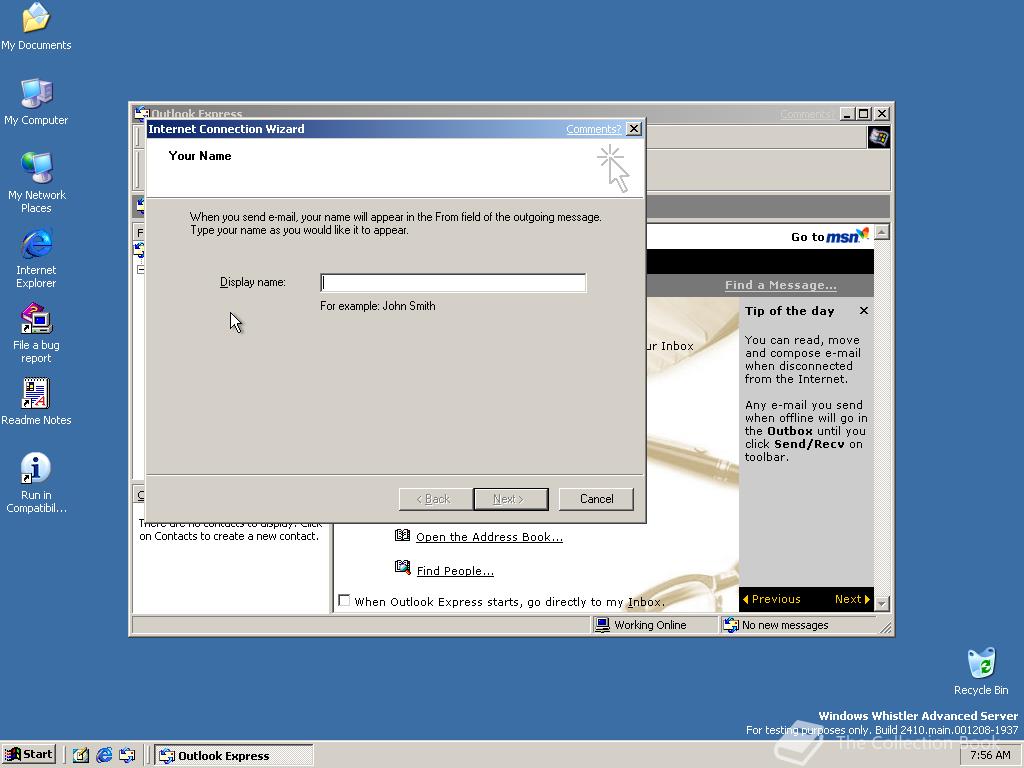Open the Recycle Bin
This screenshot has height=768, width=1024.
981,671
